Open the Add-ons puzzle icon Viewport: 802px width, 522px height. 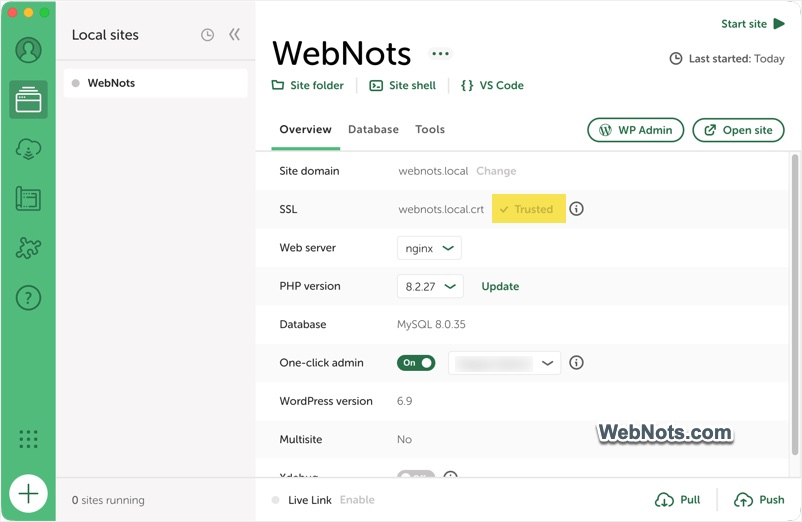[28, 248]
